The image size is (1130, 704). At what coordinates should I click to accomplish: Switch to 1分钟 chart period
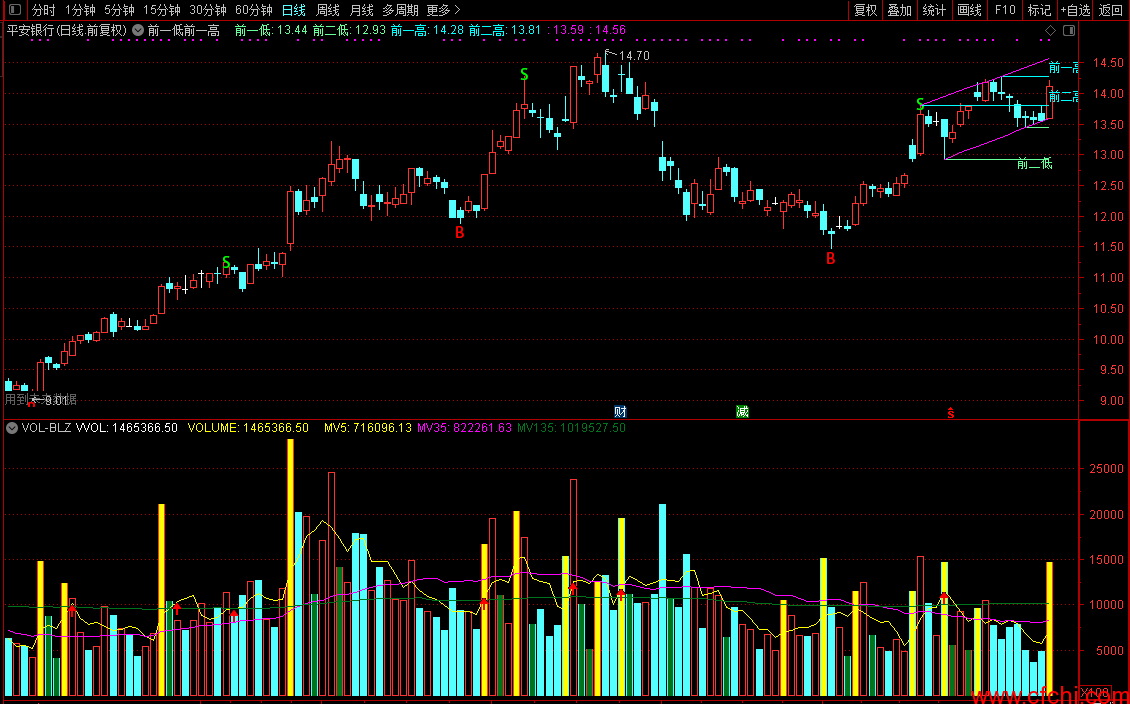[x=80, y=10]
